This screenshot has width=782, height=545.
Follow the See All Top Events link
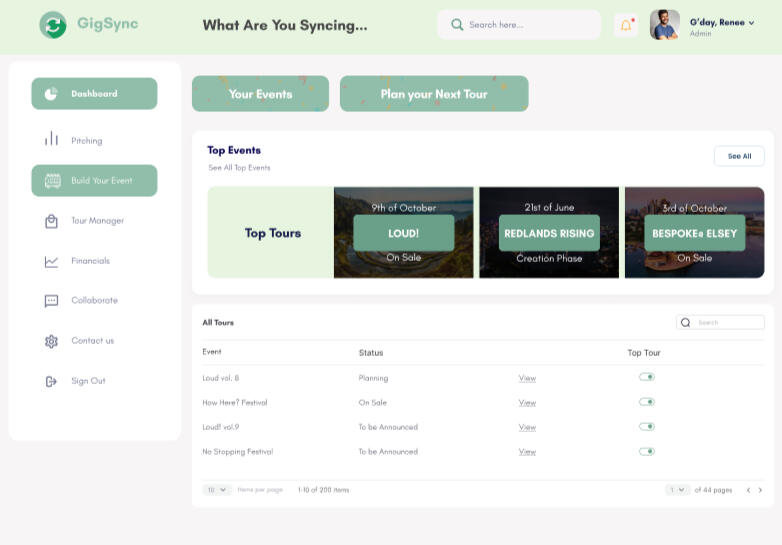coord(239,168)
